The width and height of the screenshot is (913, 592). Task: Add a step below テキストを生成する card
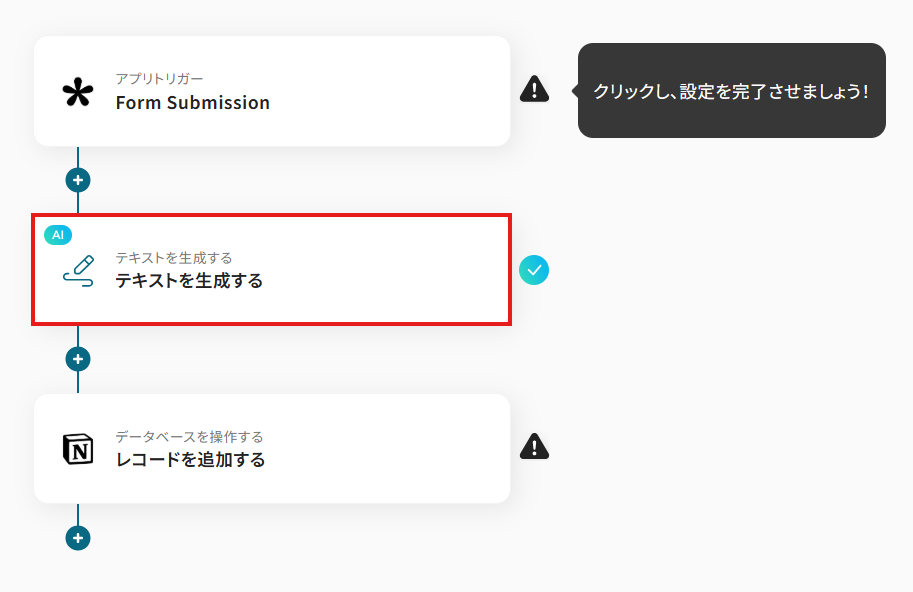tap(78, 359)
